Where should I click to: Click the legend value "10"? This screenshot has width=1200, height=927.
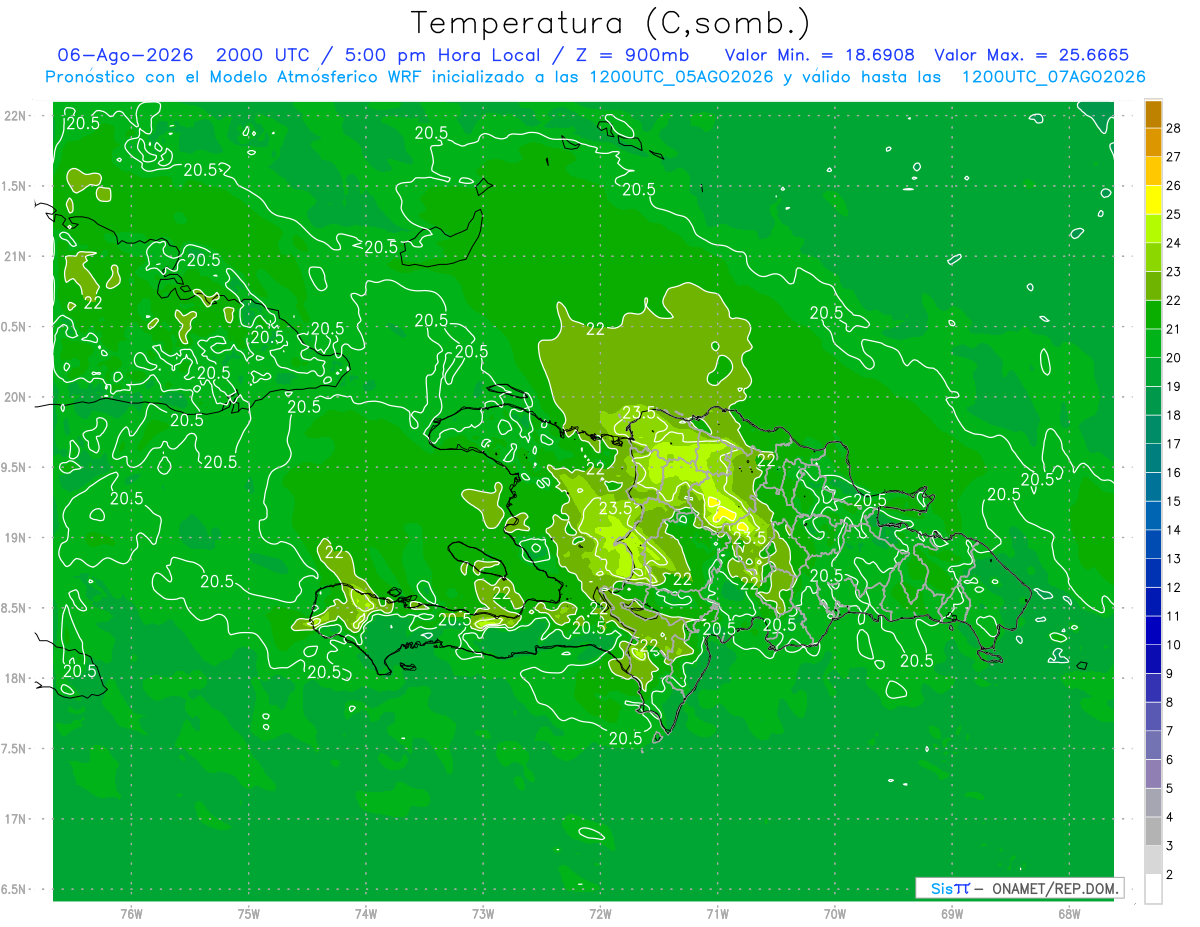pyautogui.click(x=1173, y=645)
